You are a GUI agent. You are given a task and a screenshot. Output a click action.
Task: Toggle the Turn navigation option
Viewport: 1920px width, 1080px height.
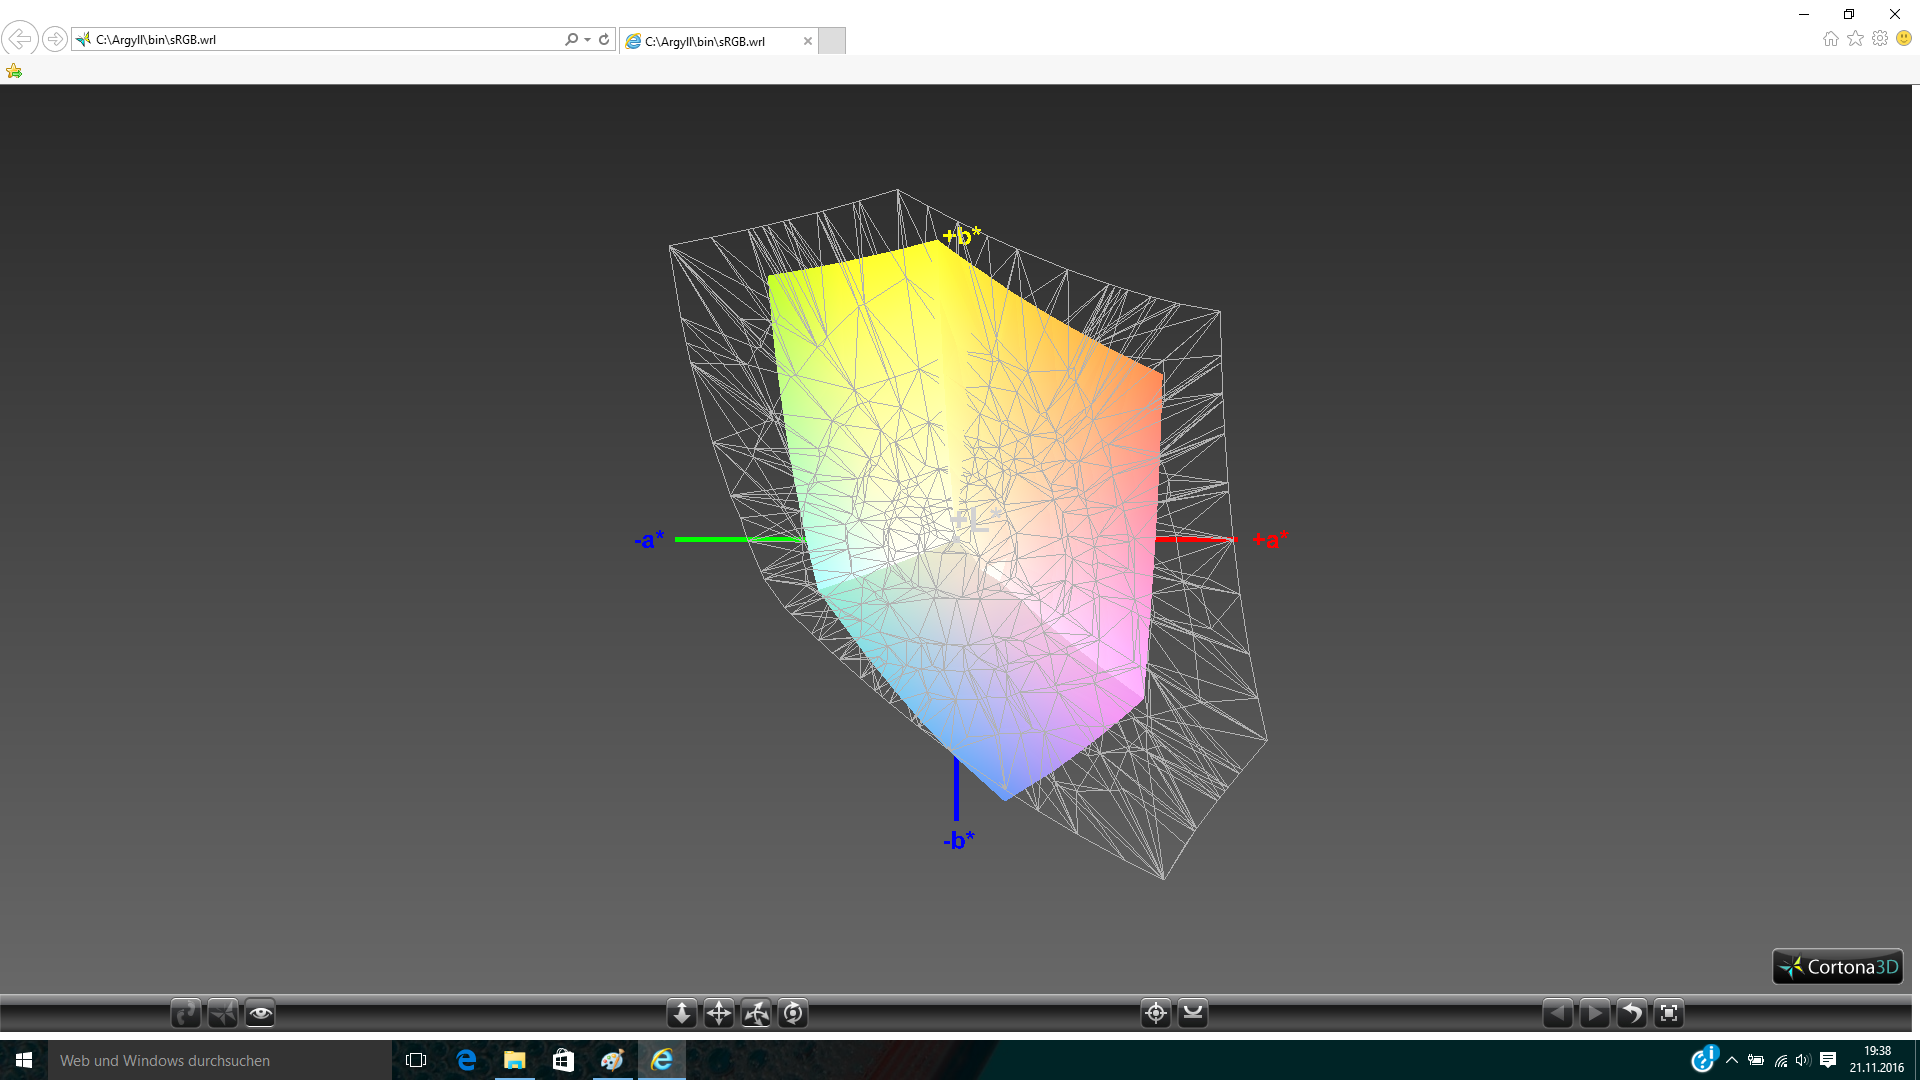(x=756, y=1013)
